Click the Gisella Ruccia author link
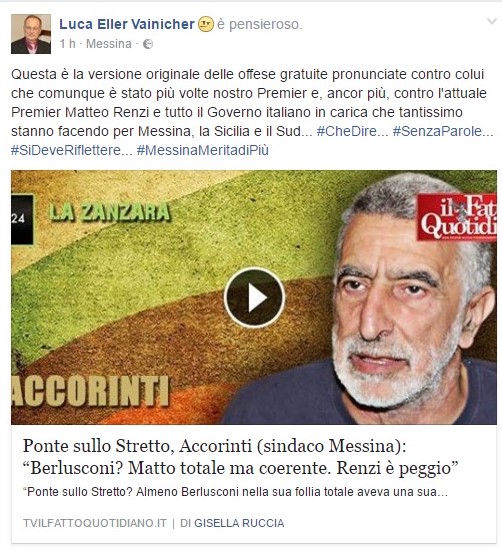 (239, 523)
